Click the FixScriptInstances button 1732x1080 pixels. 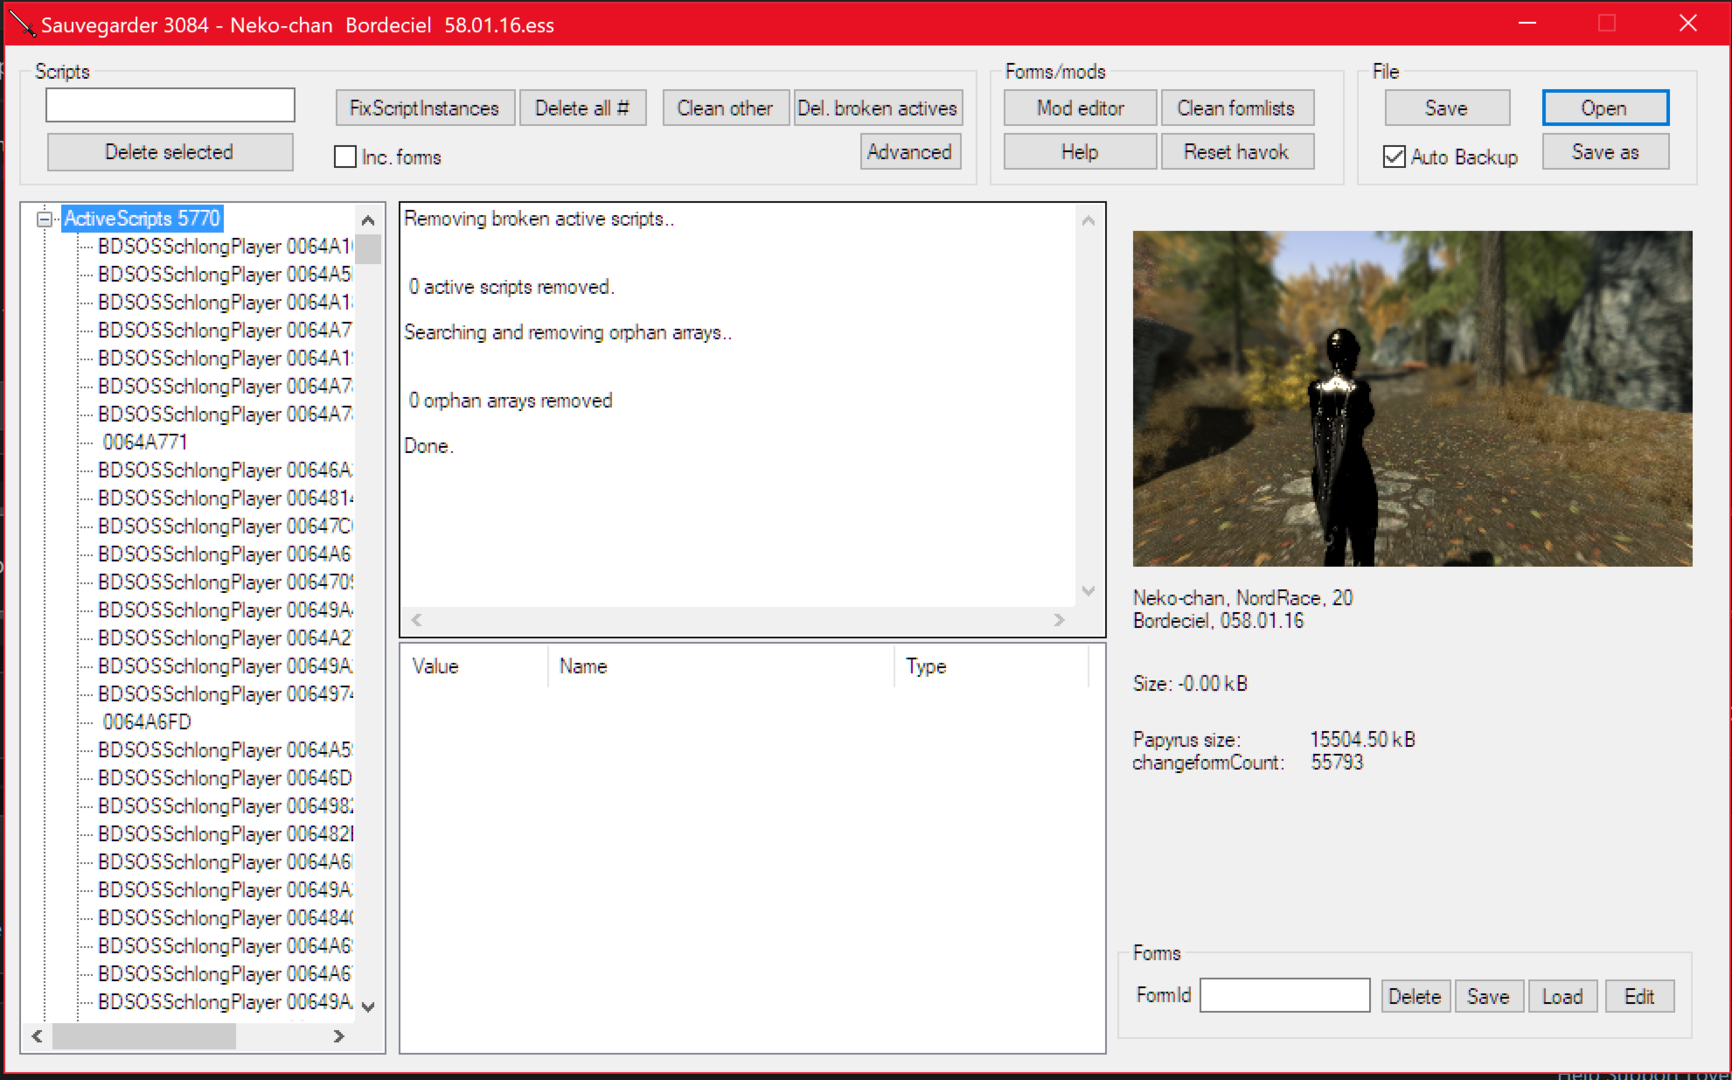(425, 108)
